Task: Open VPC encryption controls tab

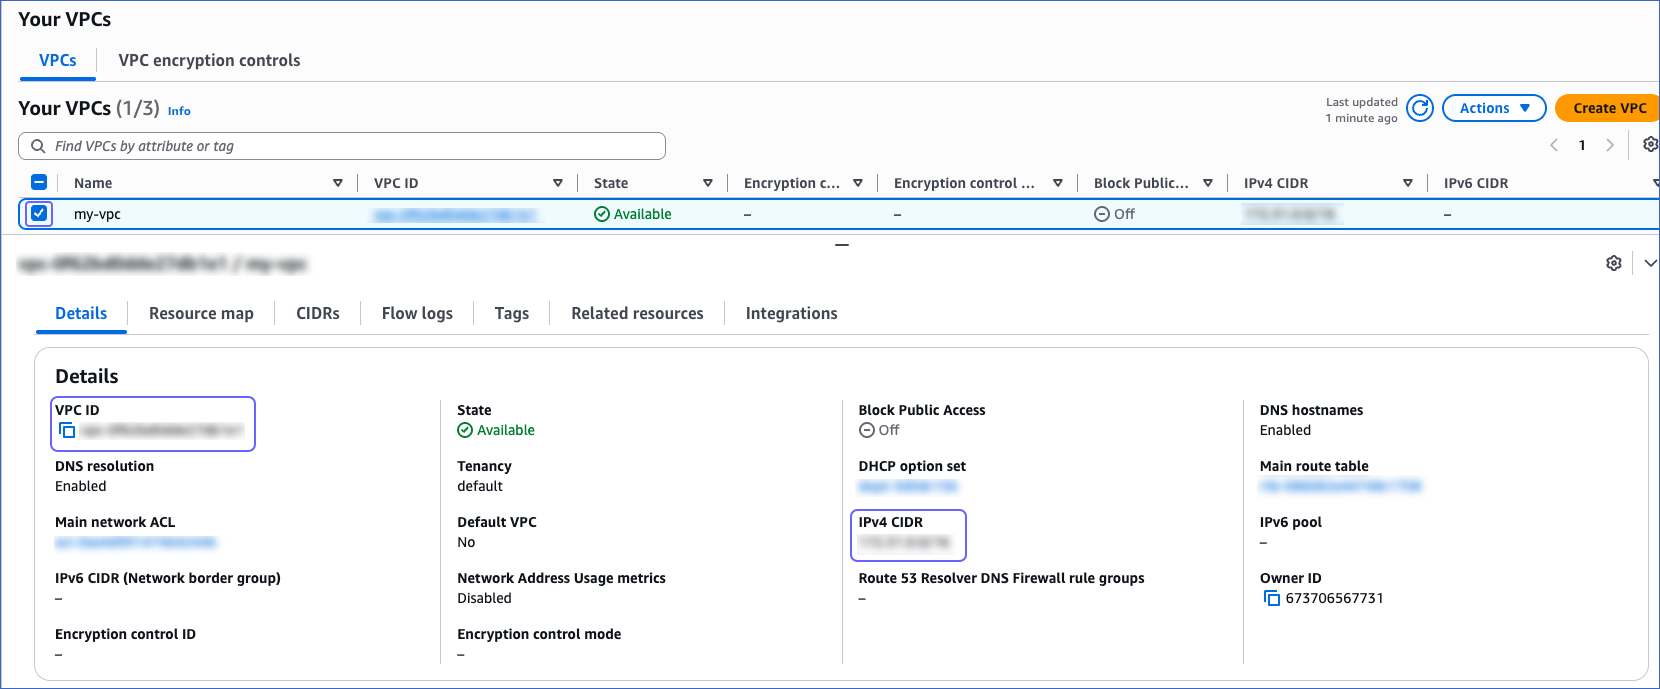Action: [209, 60]
